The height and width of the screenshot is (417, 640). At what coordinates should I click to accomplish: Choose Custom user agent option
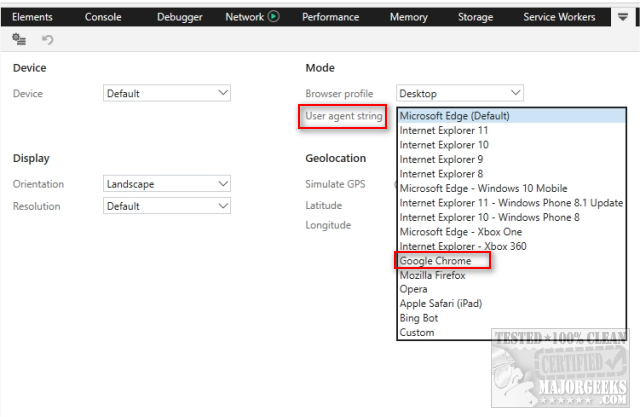point(417,332)
